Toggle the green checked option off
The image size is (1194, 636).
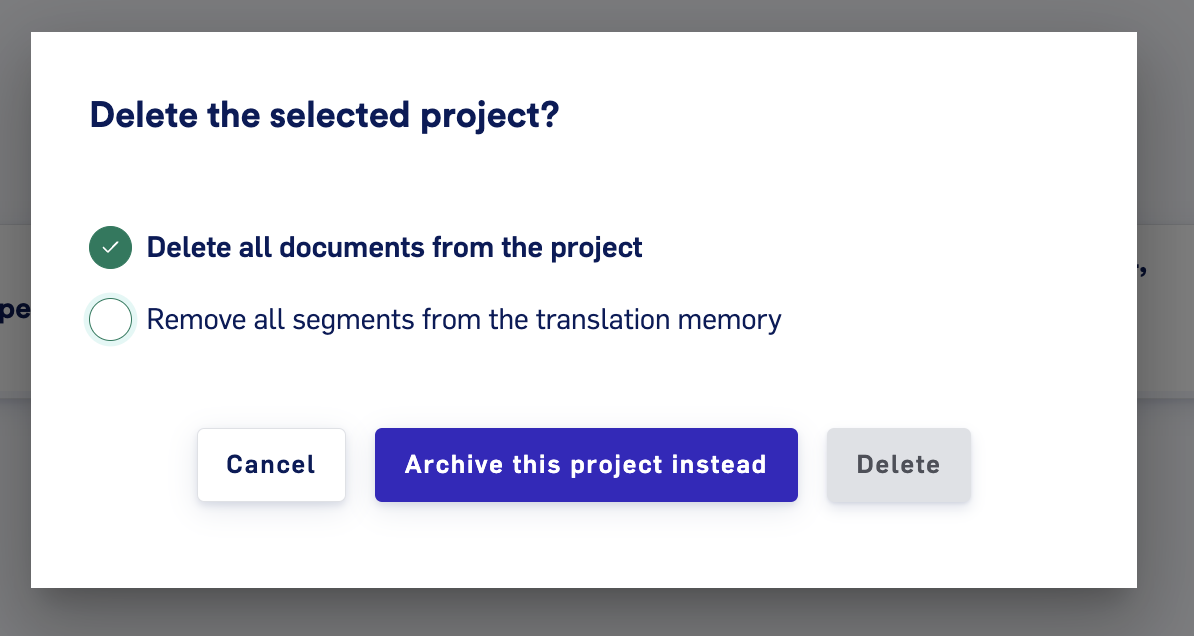pyautogui.click(x=110, y=248)
